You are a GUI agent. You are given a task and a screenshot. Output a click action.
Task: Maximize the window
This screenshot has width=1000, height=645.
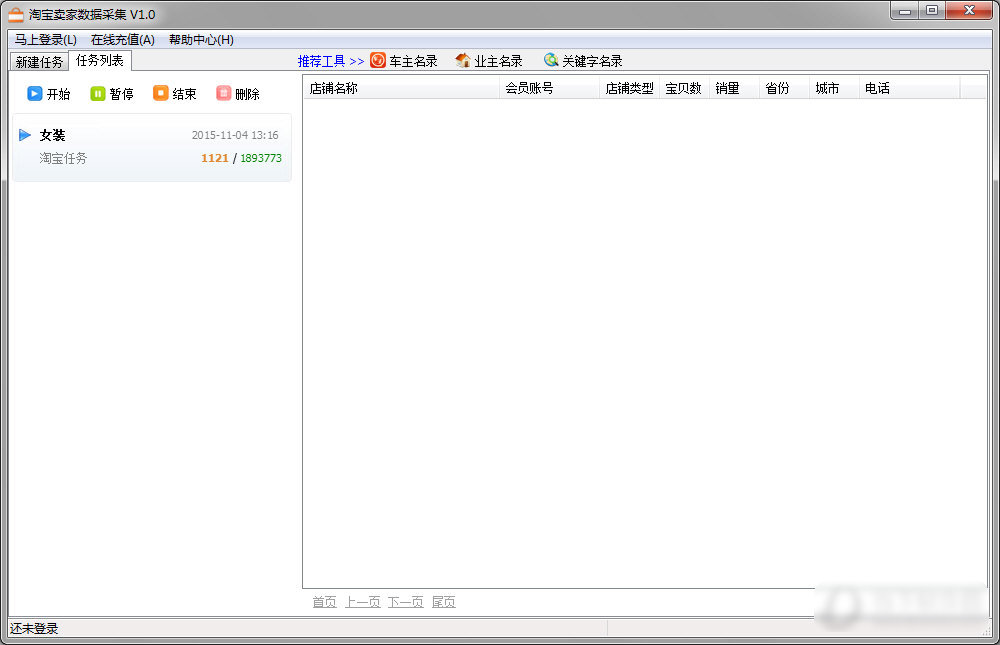pyautogui.click(x=932, y=11)
